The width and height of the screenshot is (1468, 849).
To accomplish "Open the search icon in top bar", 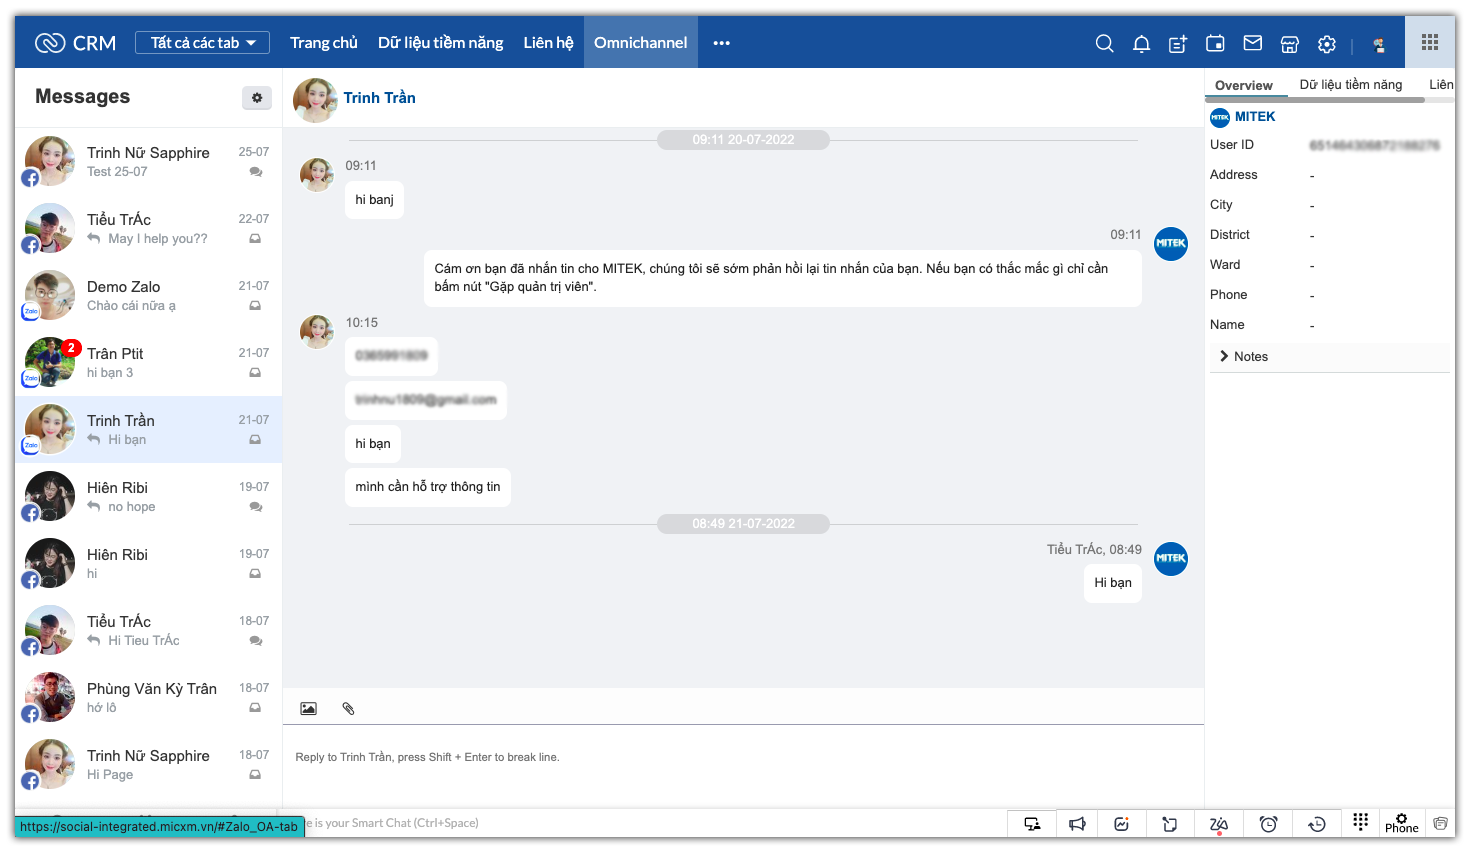I will 1104,43.
